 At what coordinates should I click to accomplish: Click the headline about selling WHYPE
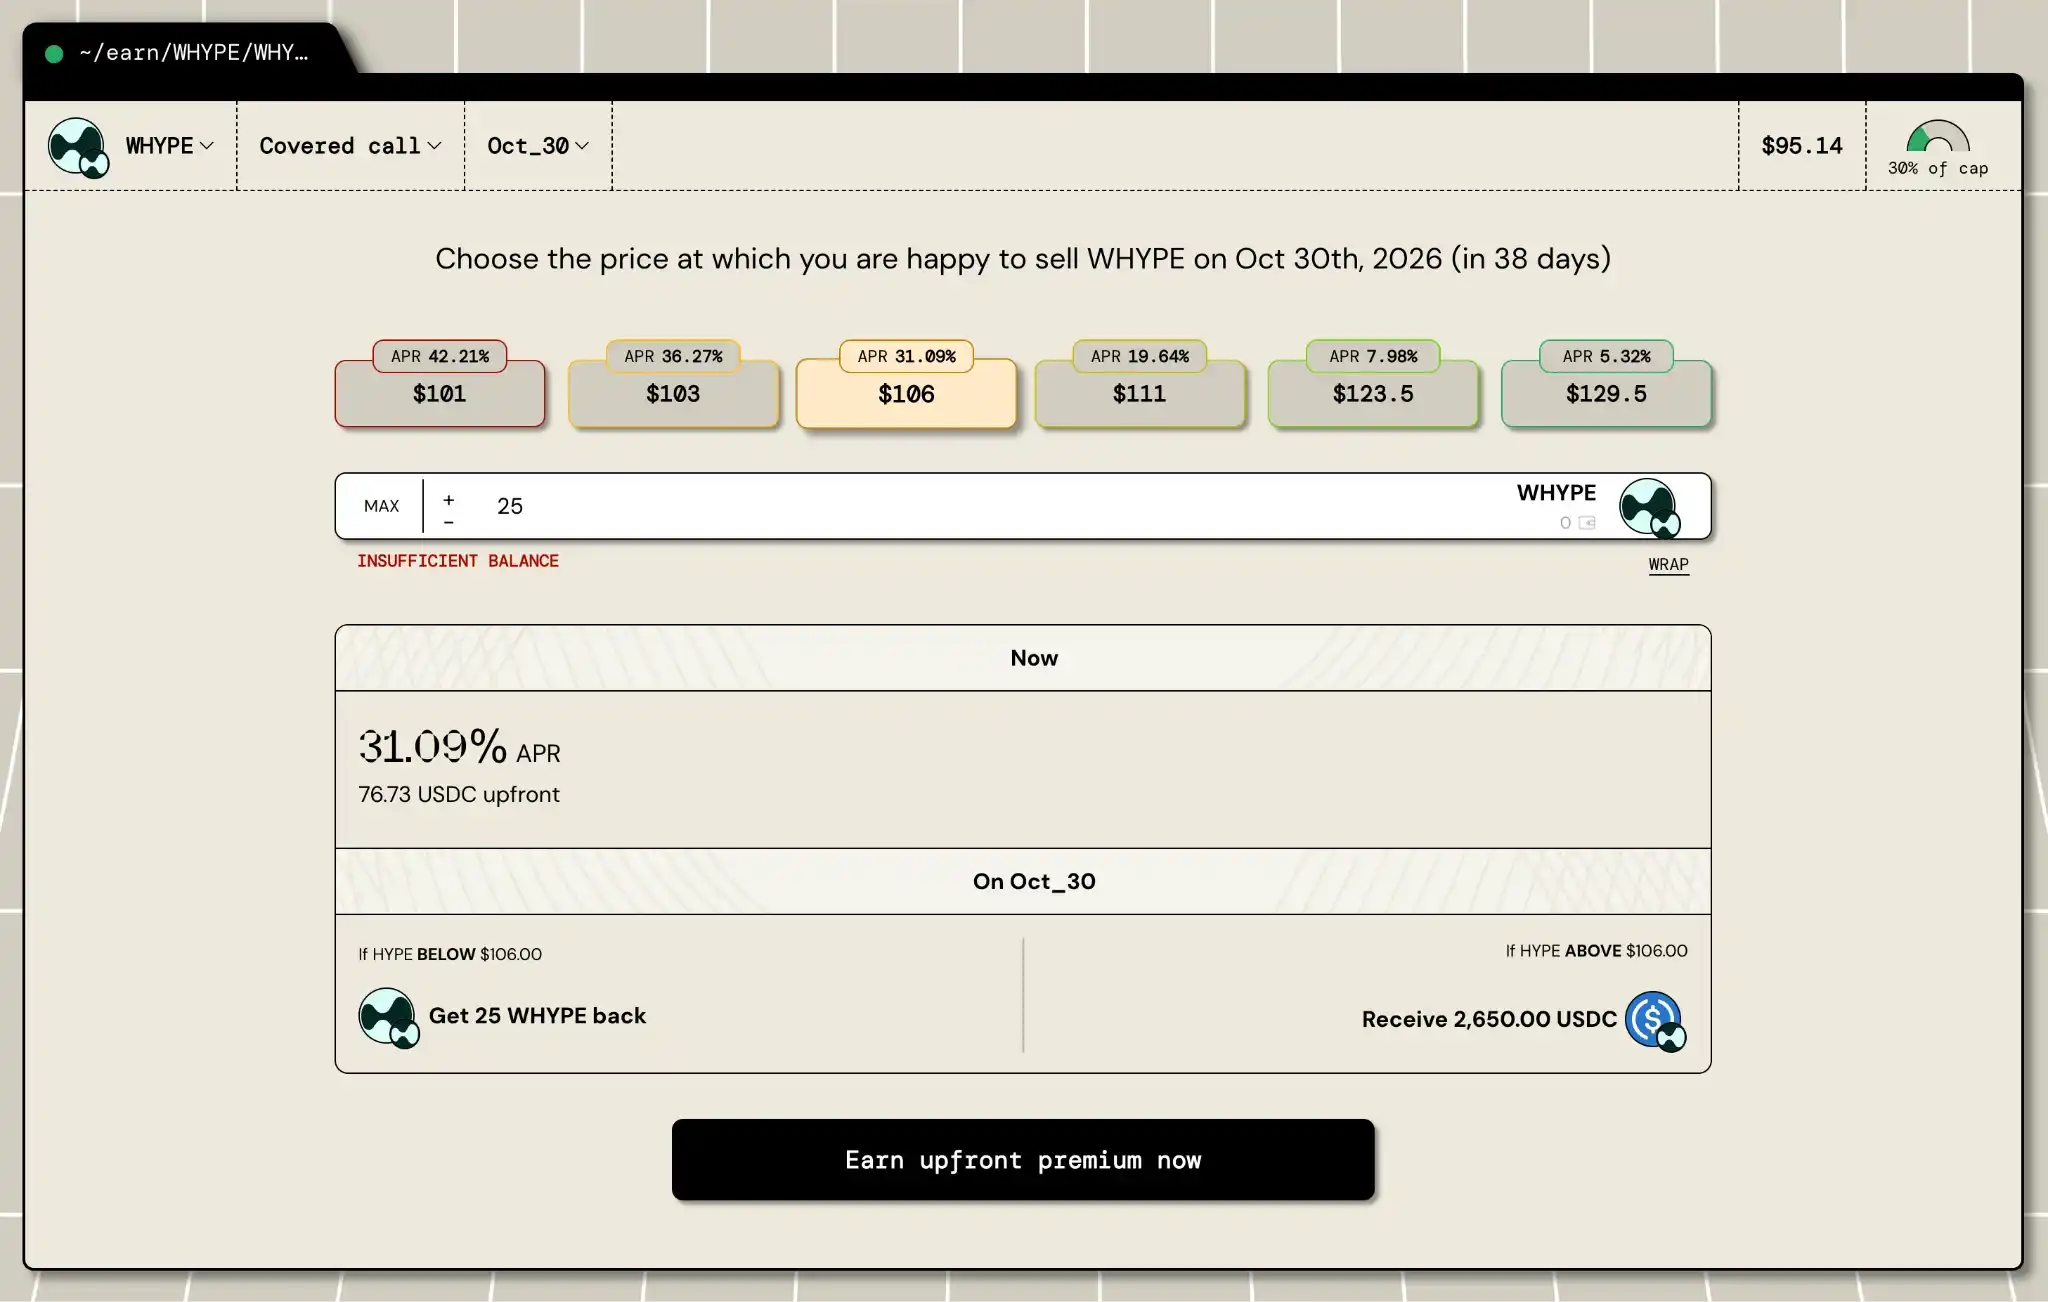point(1023,259)
